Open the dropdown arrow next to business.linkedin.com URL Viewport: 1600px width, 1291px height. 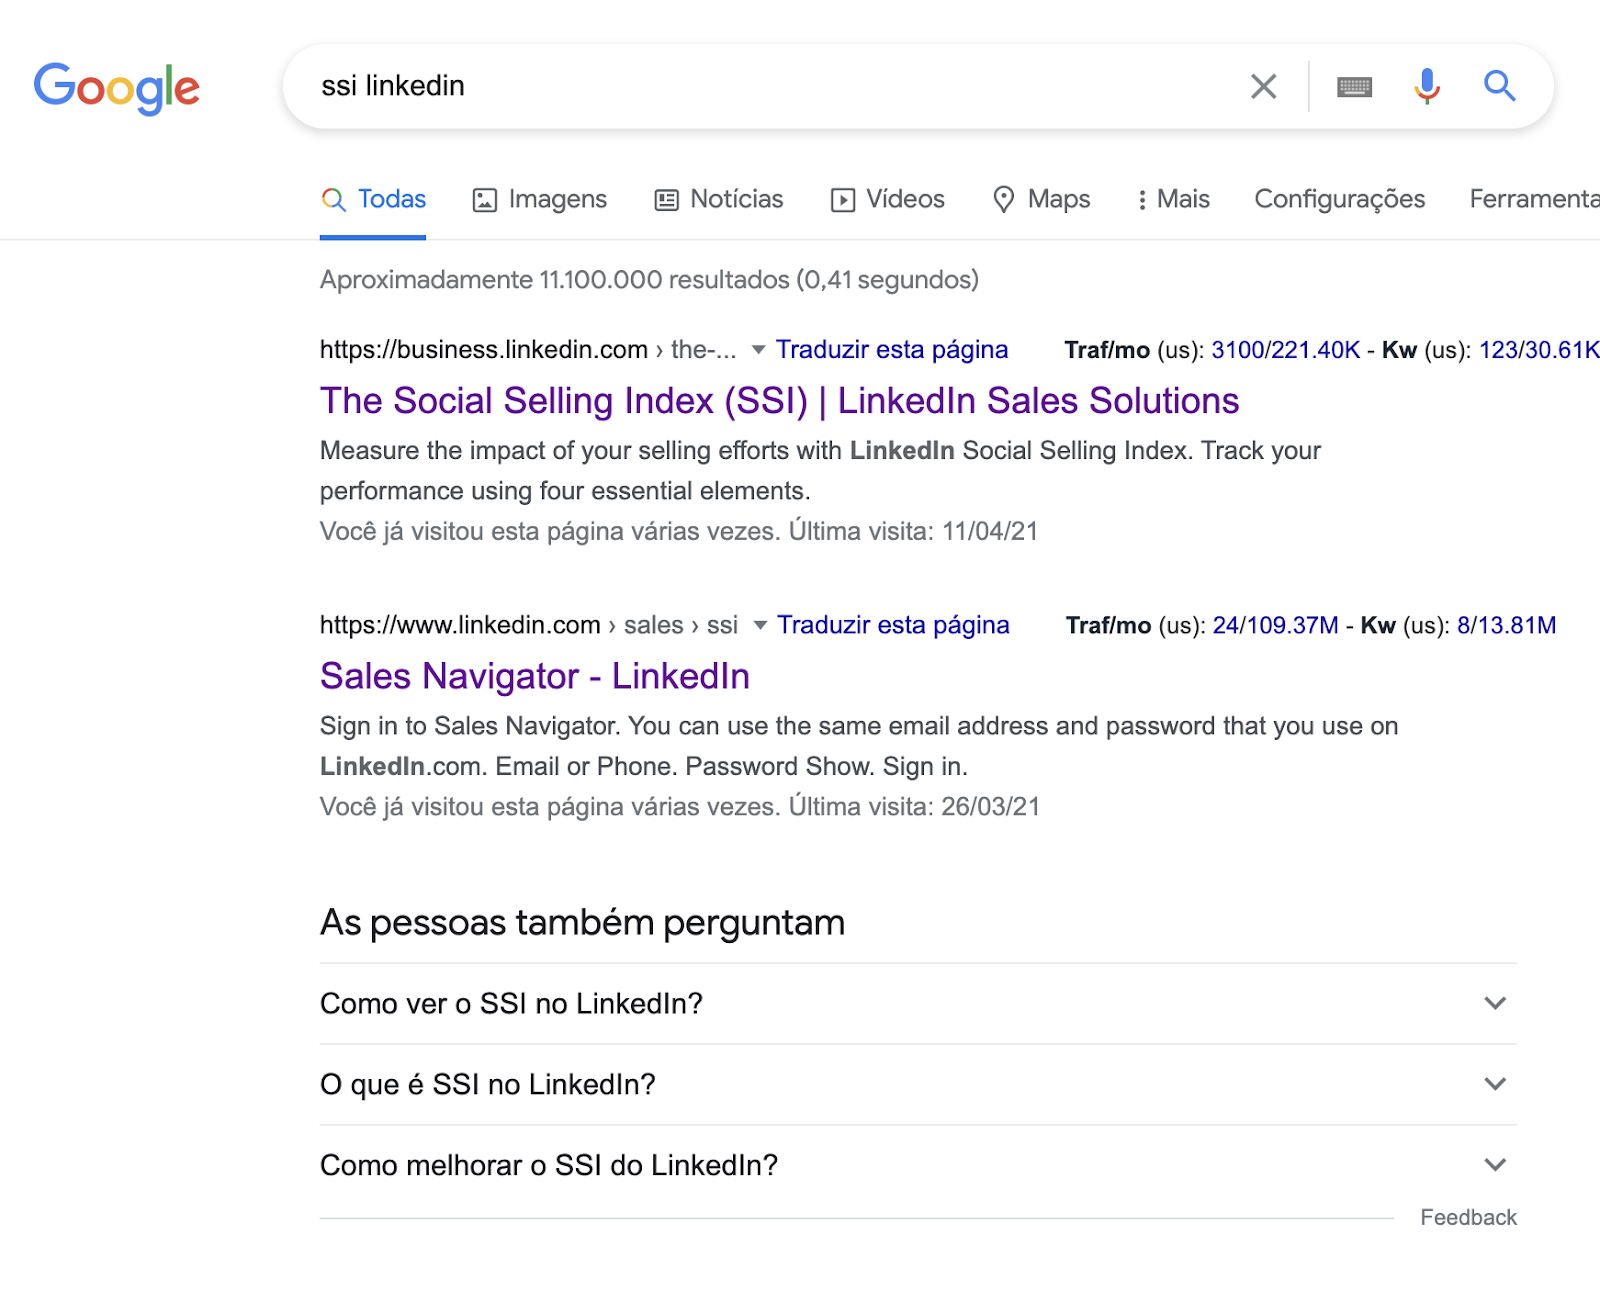coord(758,350)
